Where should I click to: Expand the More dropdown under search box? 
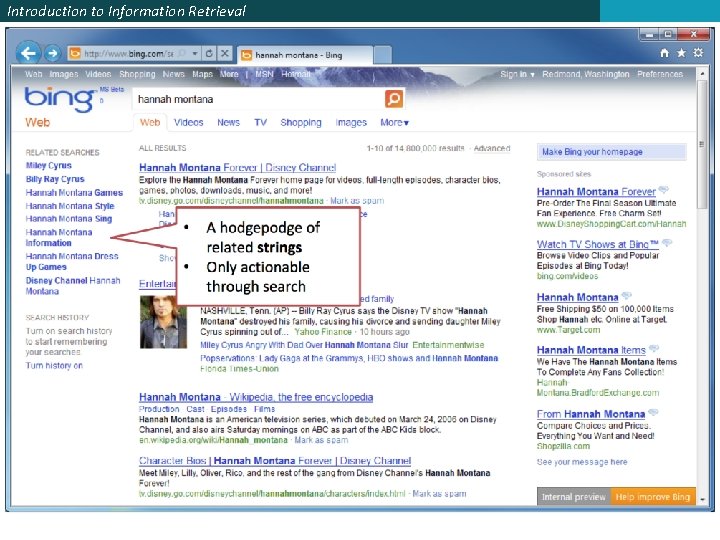394,123
